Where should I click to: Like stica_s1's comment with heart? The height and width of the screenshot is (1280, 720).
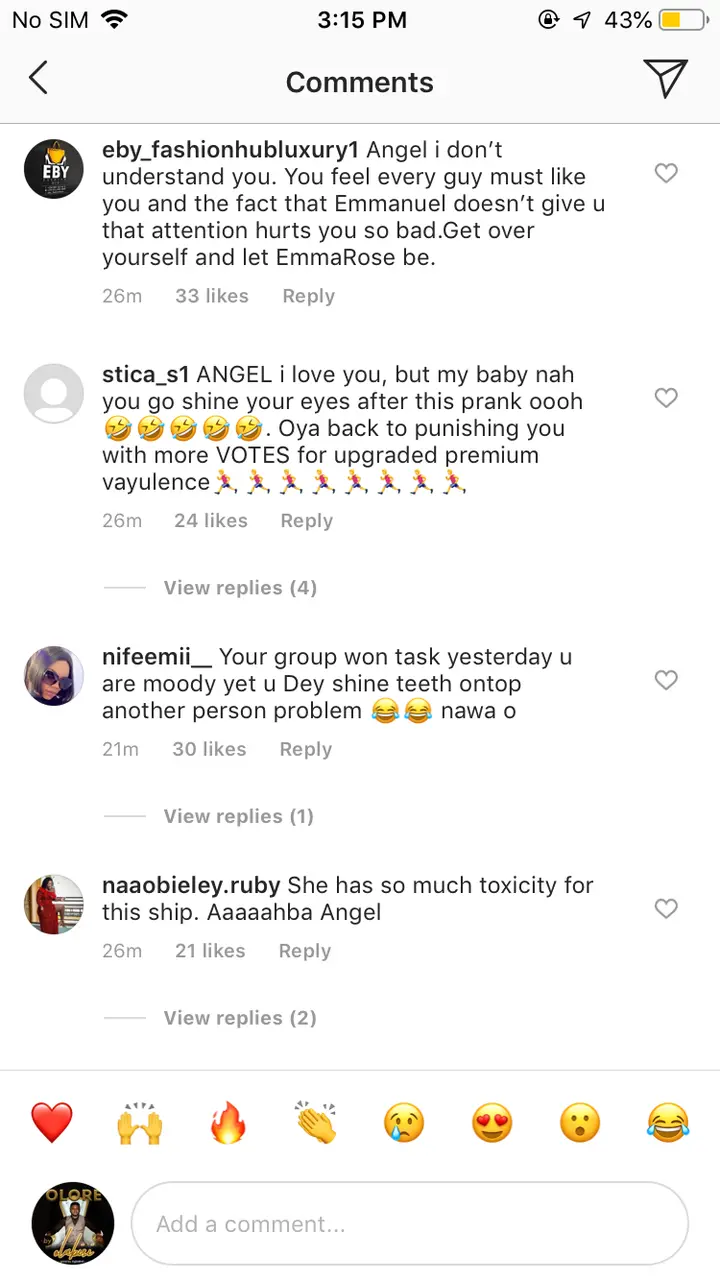pos(666,398)
